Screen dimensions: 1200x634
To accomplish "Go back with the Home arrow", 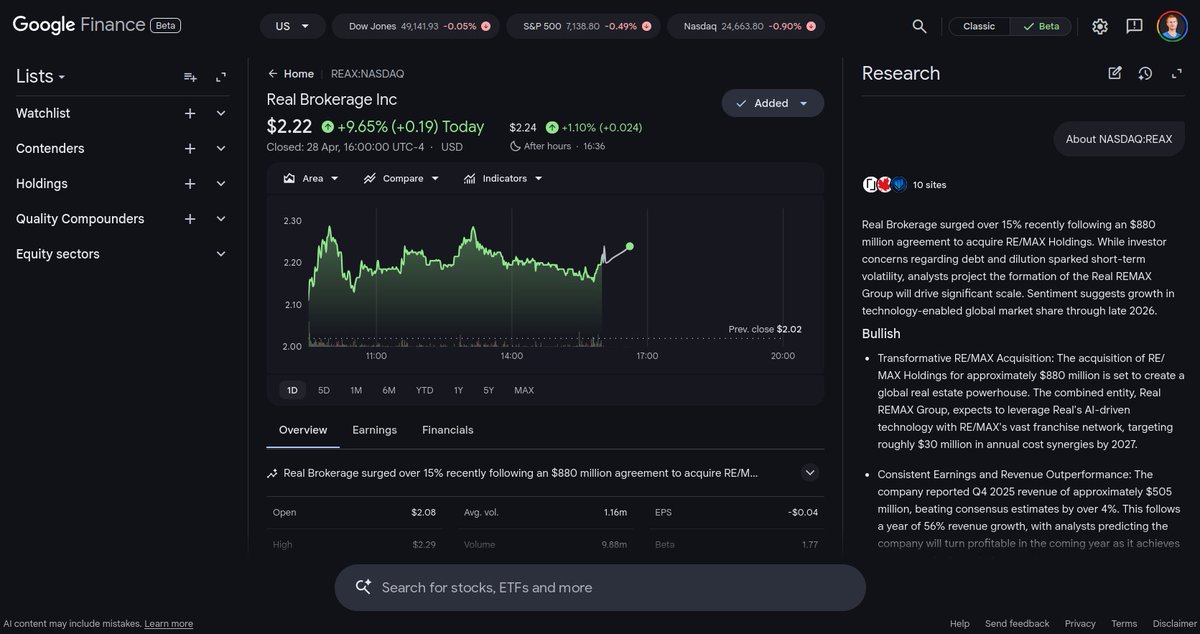I will point(272,73).
